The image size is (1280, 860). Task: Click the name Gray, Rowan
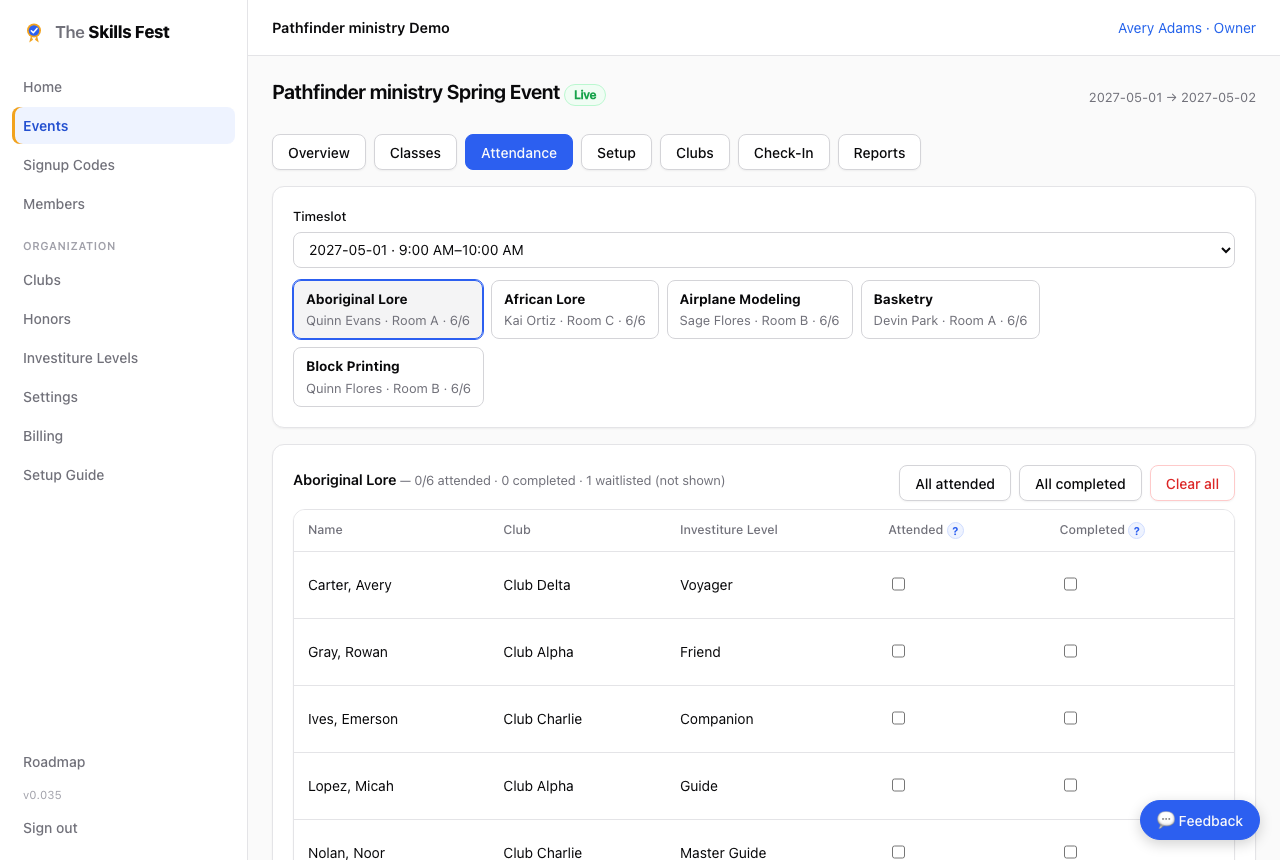(x=348, y=652)
